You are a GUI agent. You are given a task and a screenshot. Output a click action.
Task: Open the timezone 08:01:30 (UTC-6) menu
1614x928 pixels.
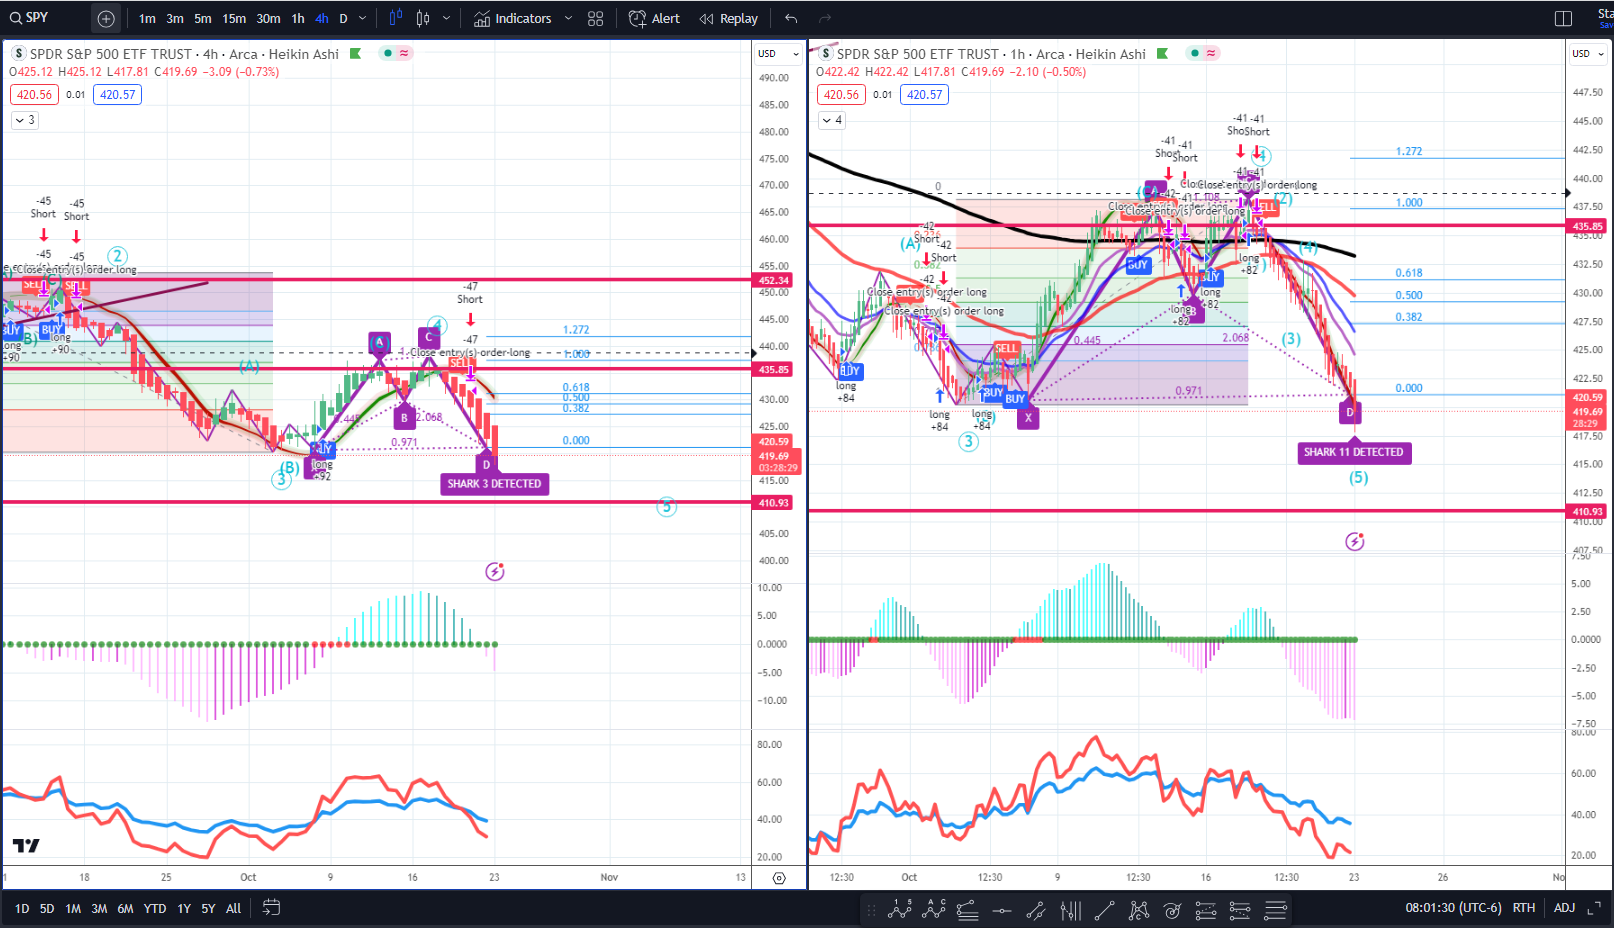click(1453, 908)
